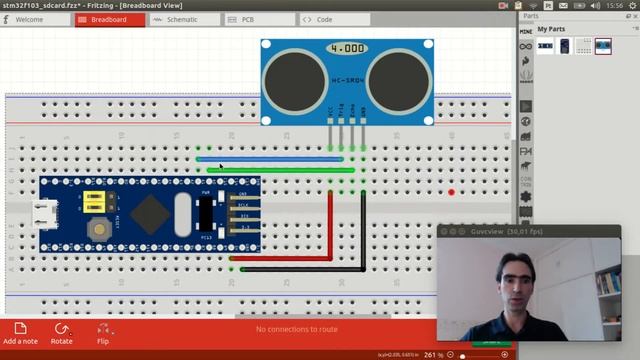Select the HC-SR04 ultrasonic sensor on the canvas

(x=347, y=82)
